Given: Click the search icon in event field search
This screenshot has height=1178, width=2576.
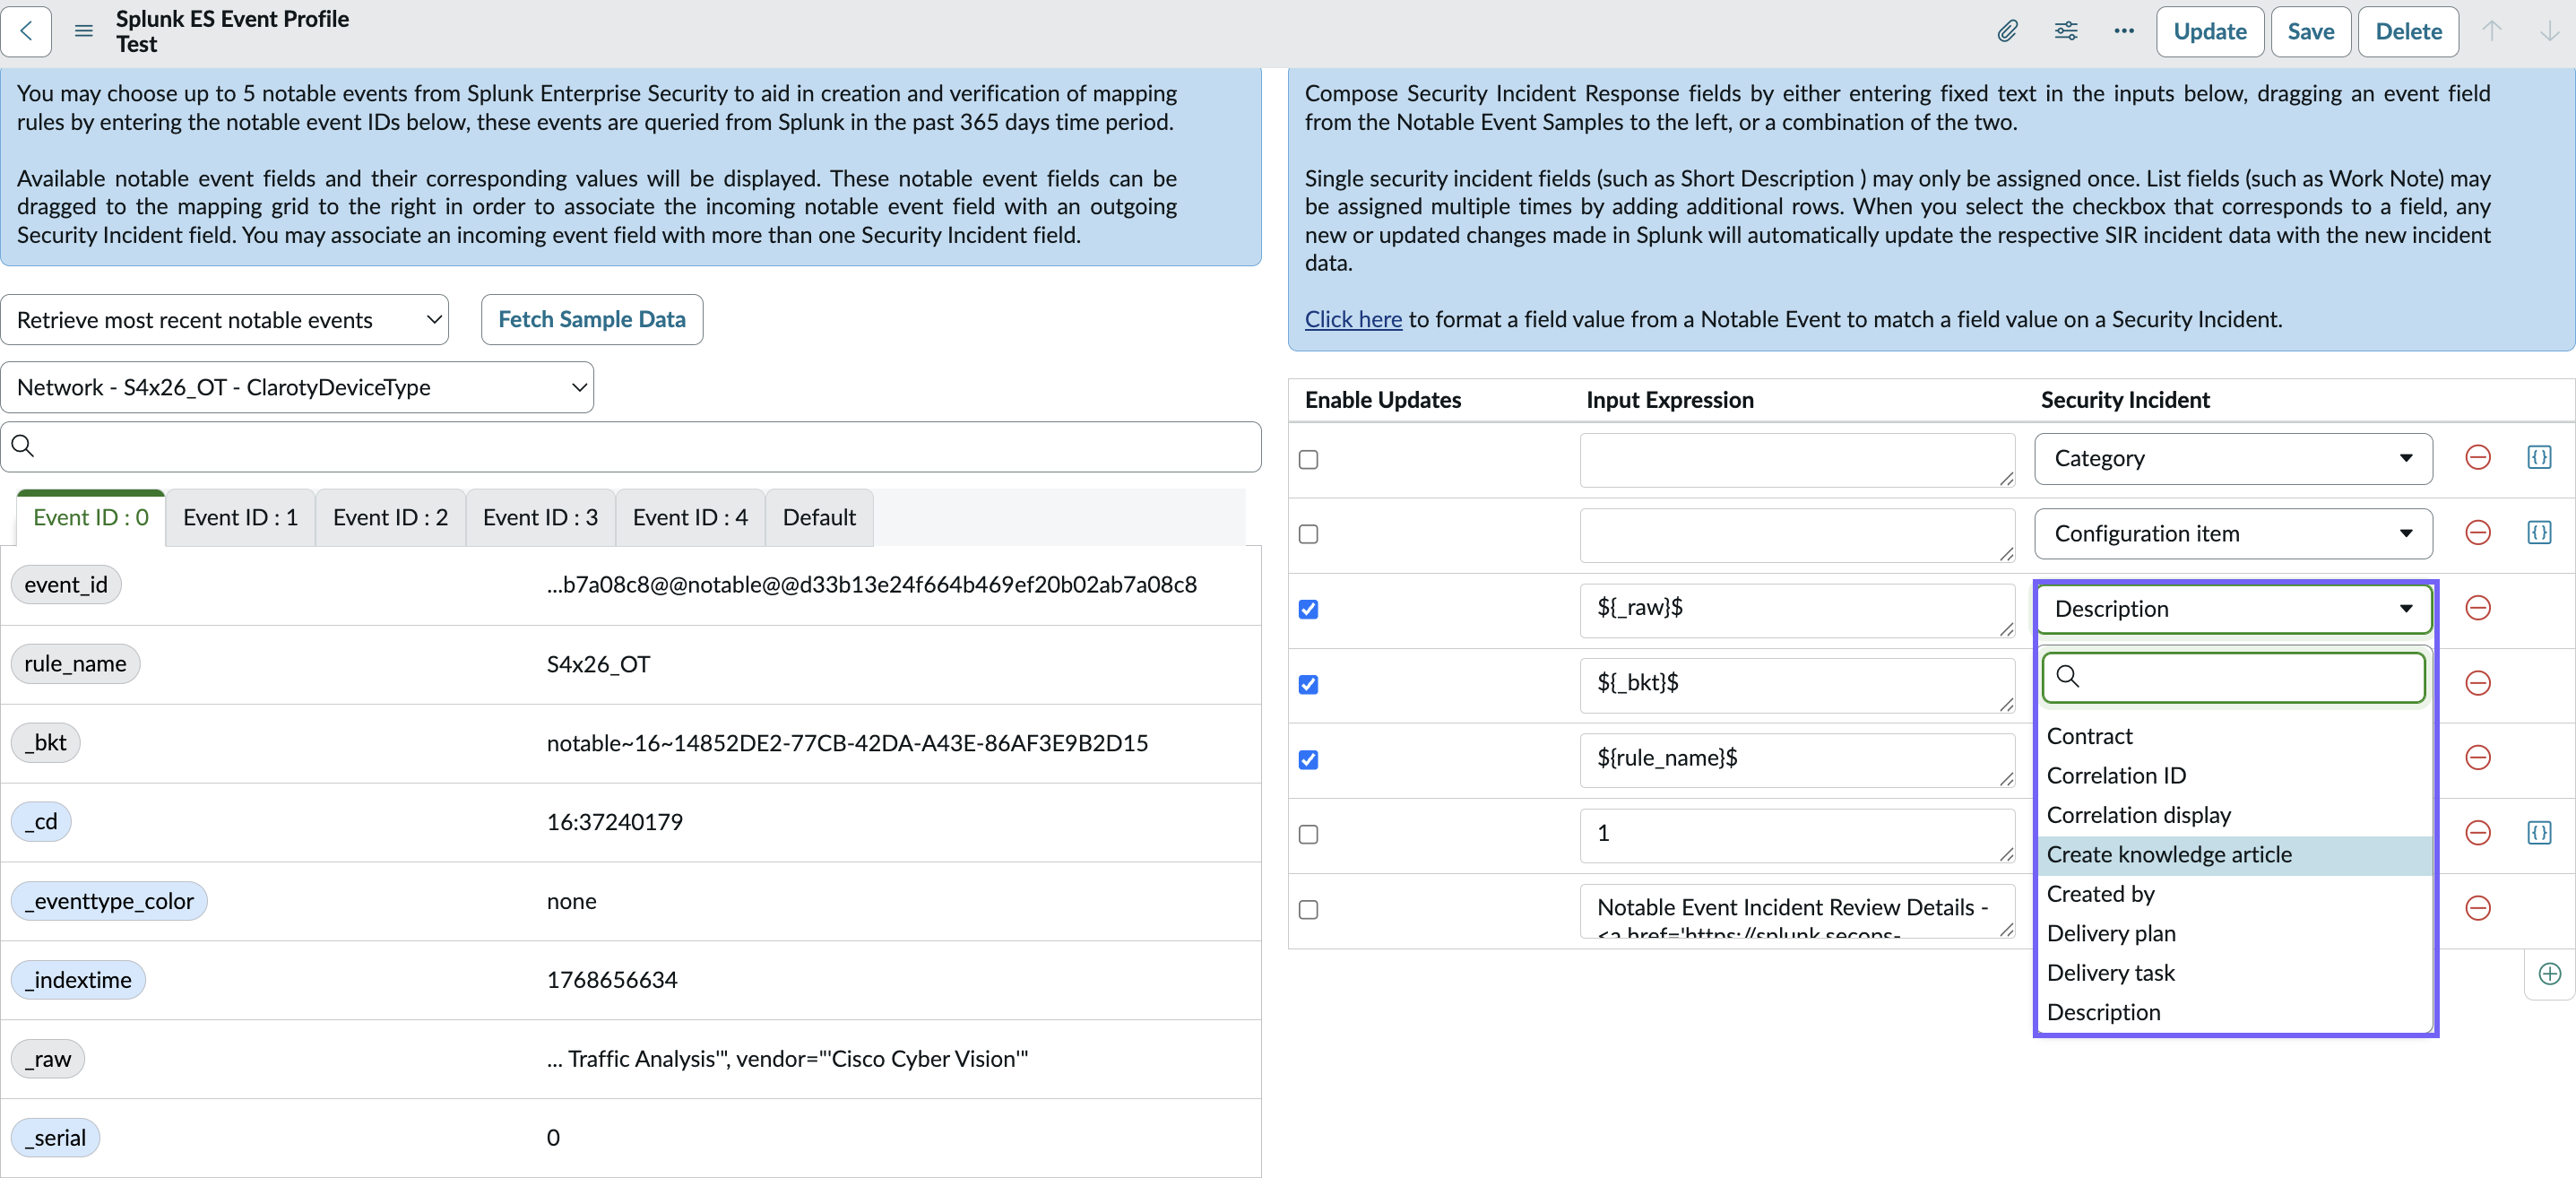Looking at the screenshot, I should [23, 446].
